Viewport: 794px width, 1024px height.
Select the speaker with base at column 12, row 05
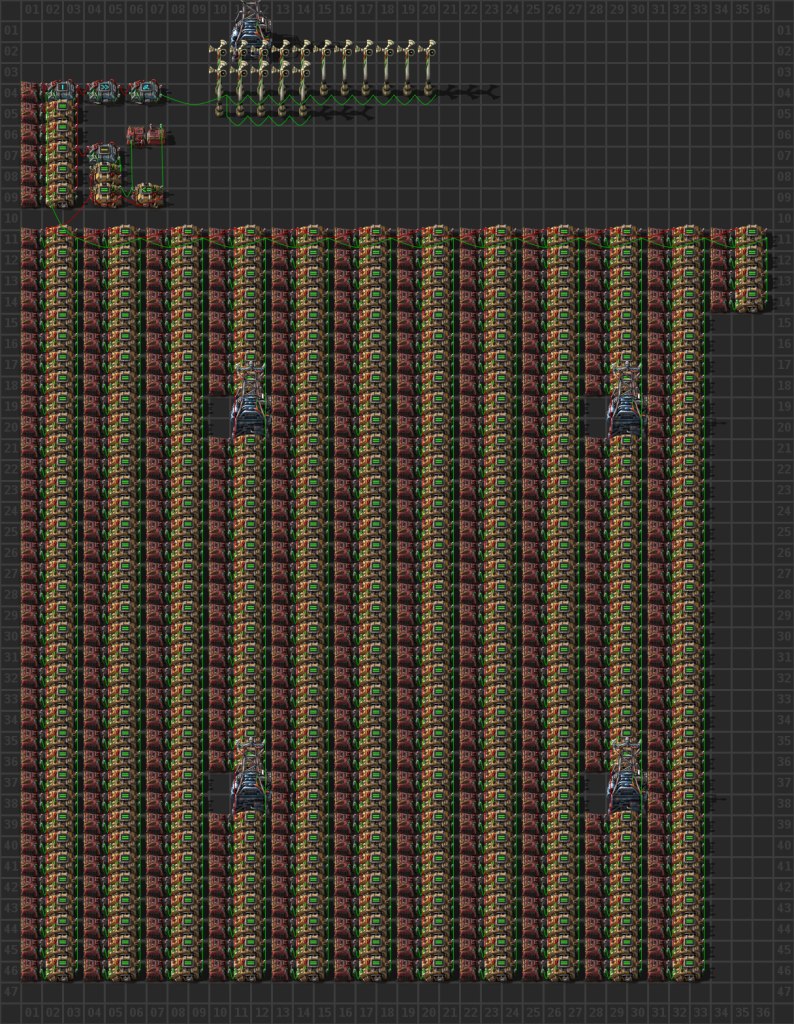pos(261,89)
